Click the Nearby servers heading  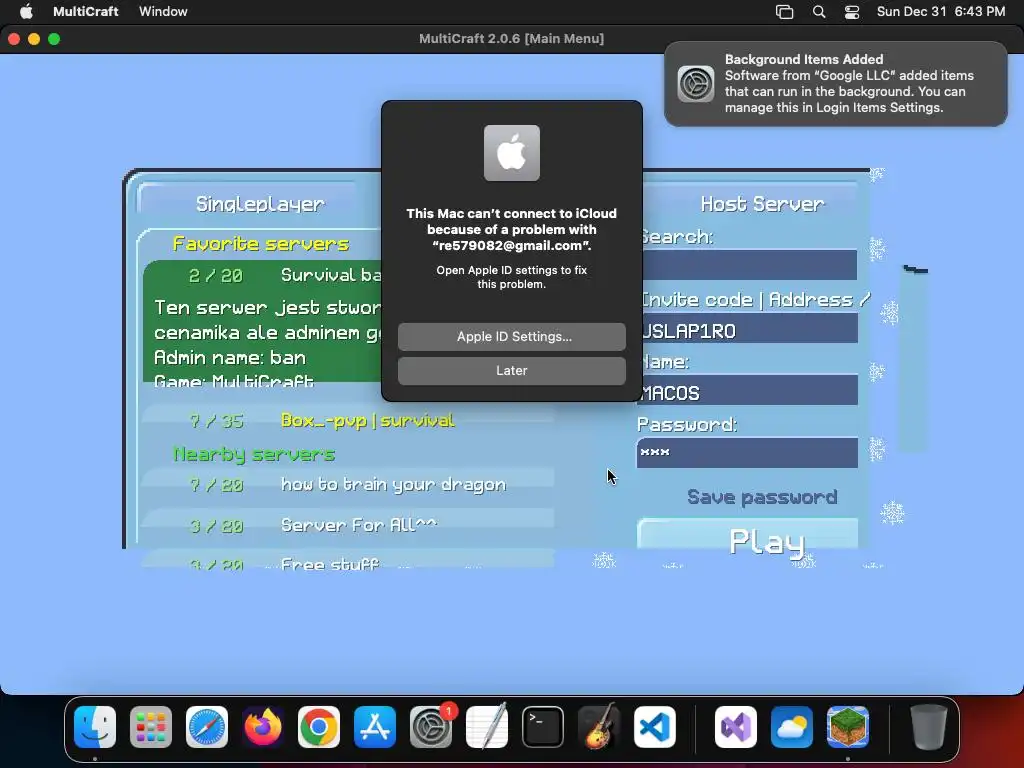pos(254,454)
